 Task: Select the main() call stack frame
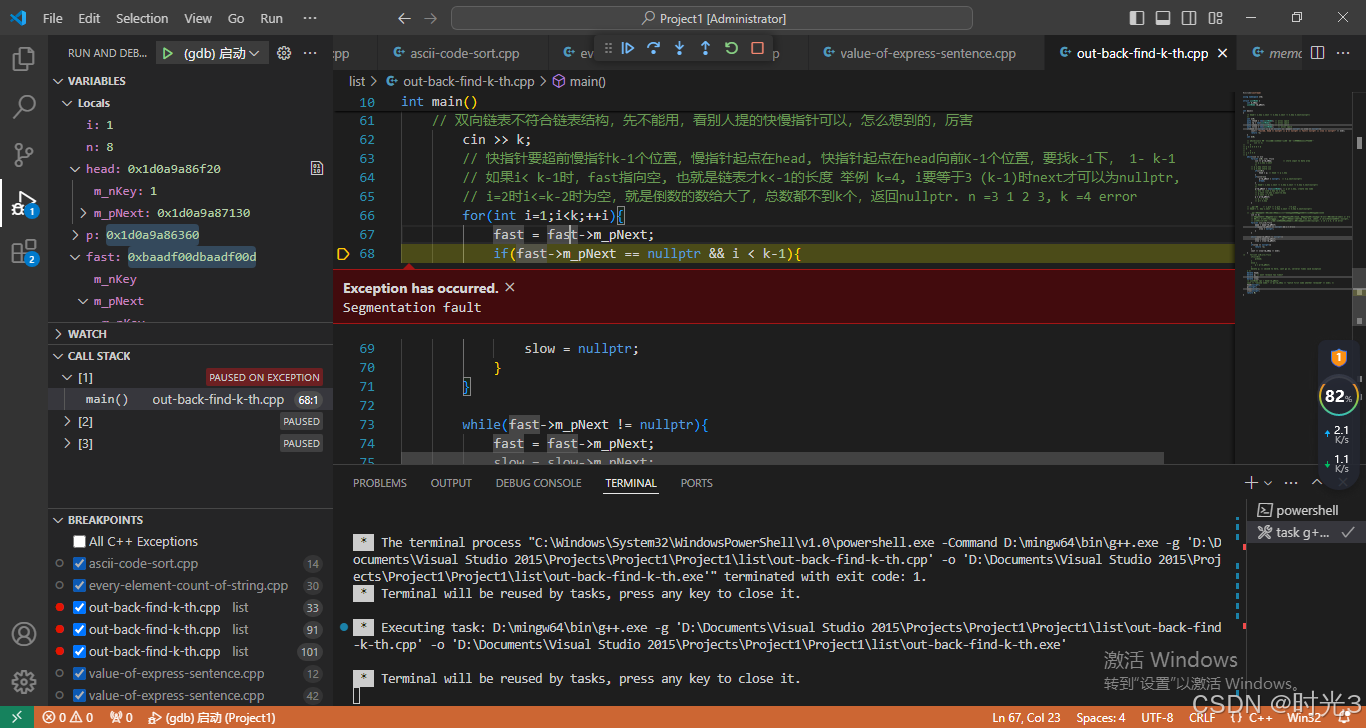point(190,399)
